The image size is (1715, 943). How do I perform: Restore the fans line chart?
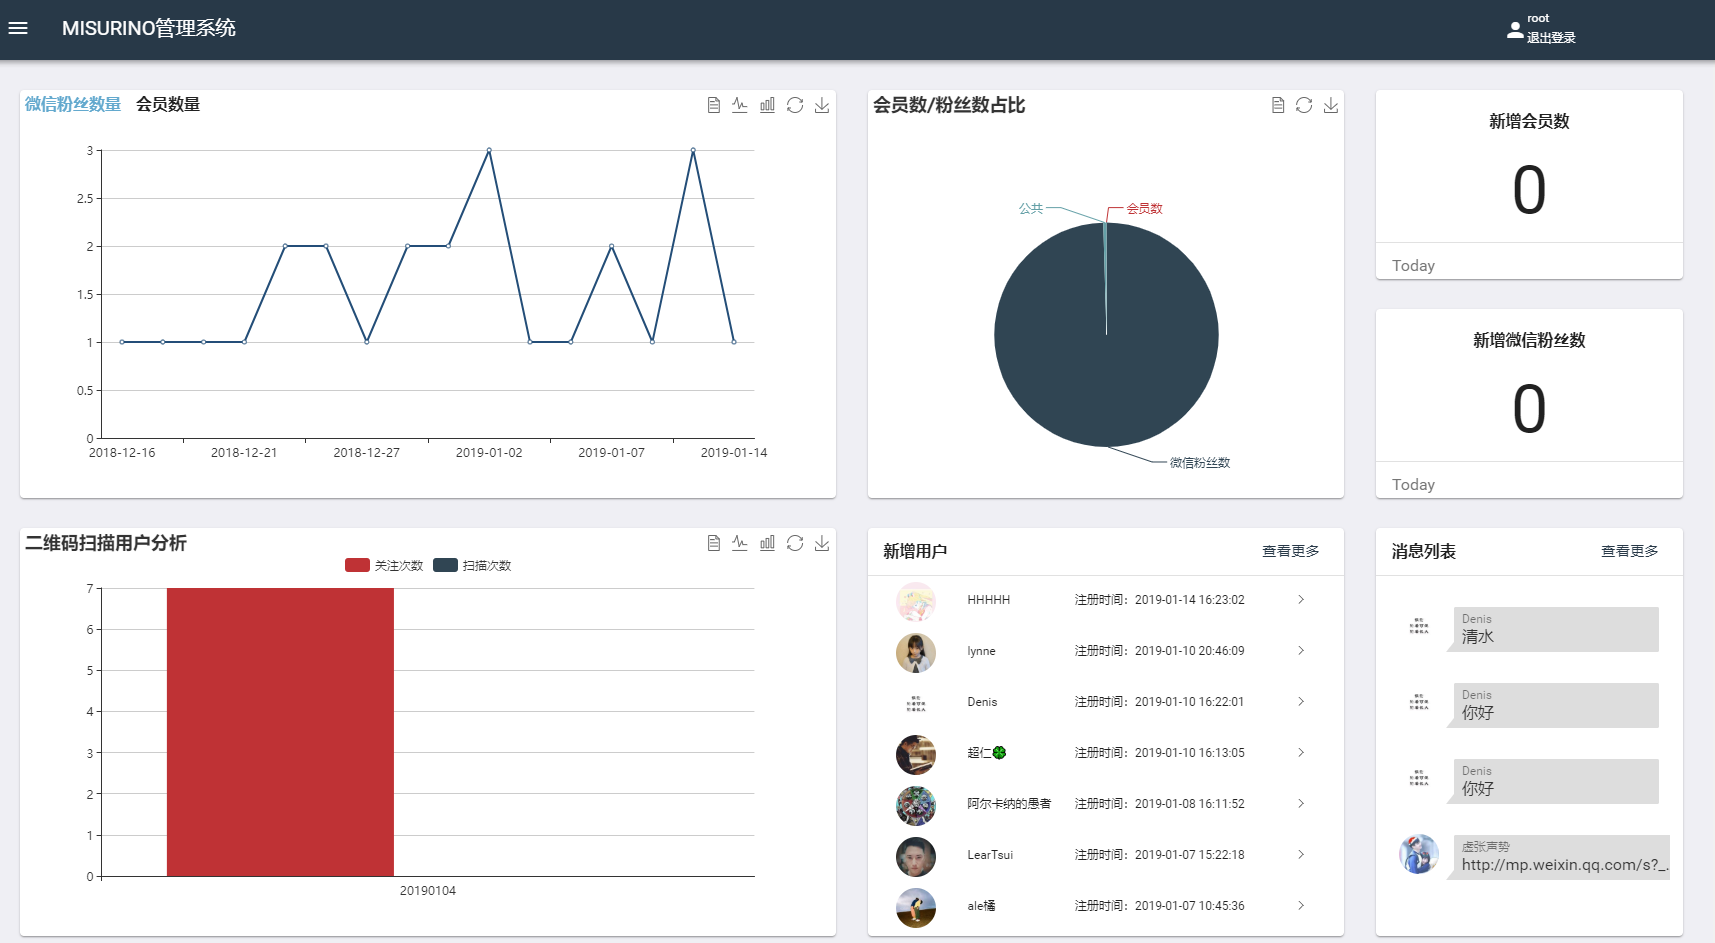click(x=795, y=105)
